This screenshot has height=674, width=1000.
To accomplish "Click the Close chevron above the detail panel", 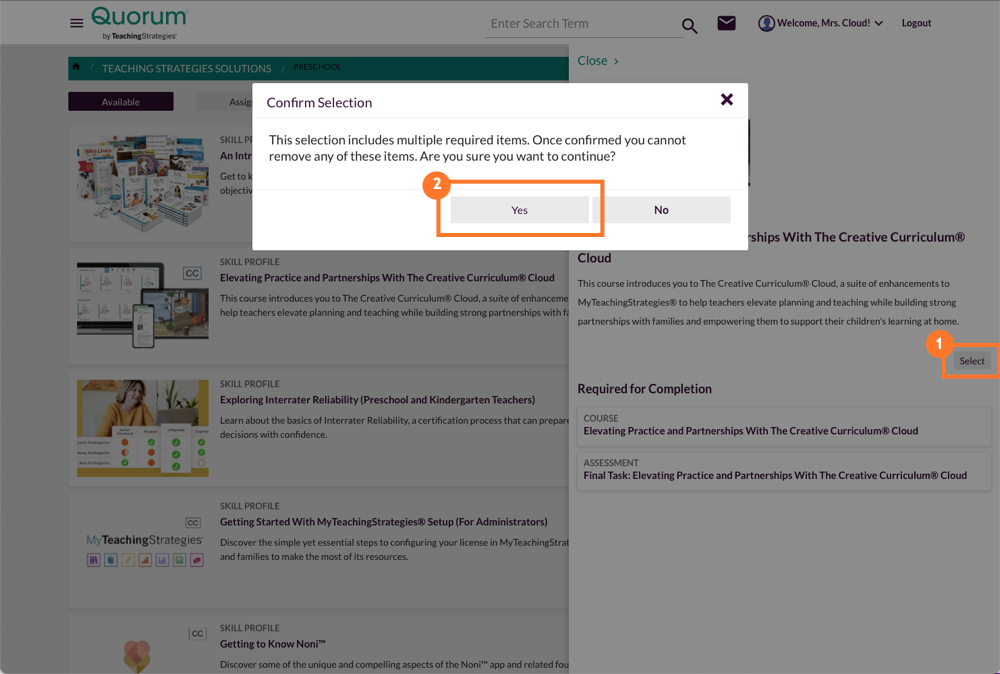I will pos(597,61).
